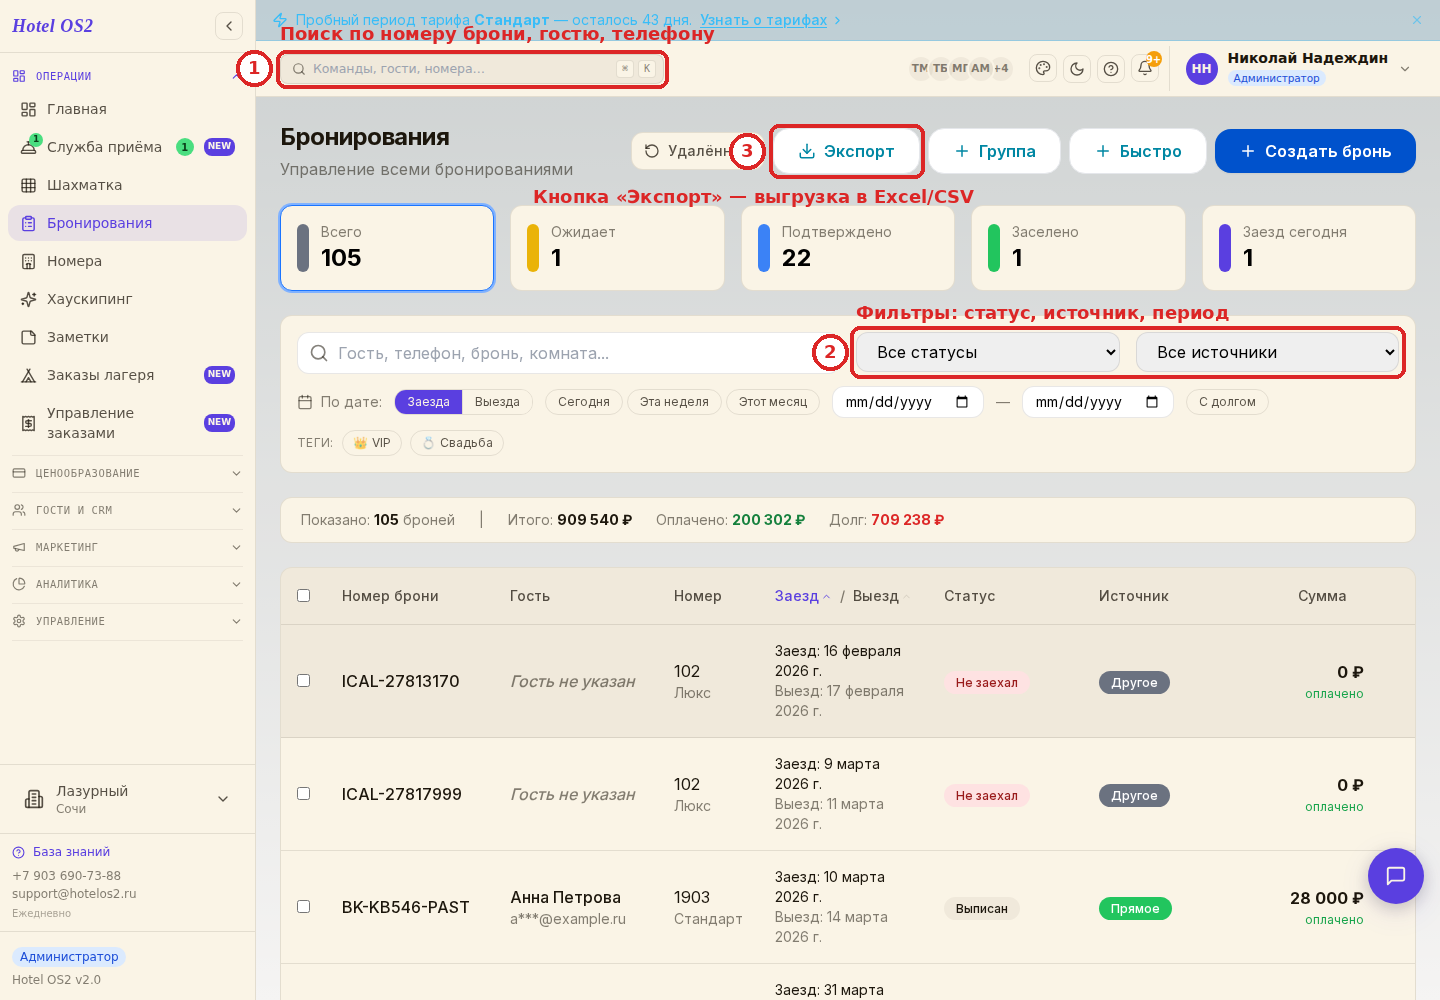
Task: Expand the Ценообразование sidebar section
Action: point(127,473)
